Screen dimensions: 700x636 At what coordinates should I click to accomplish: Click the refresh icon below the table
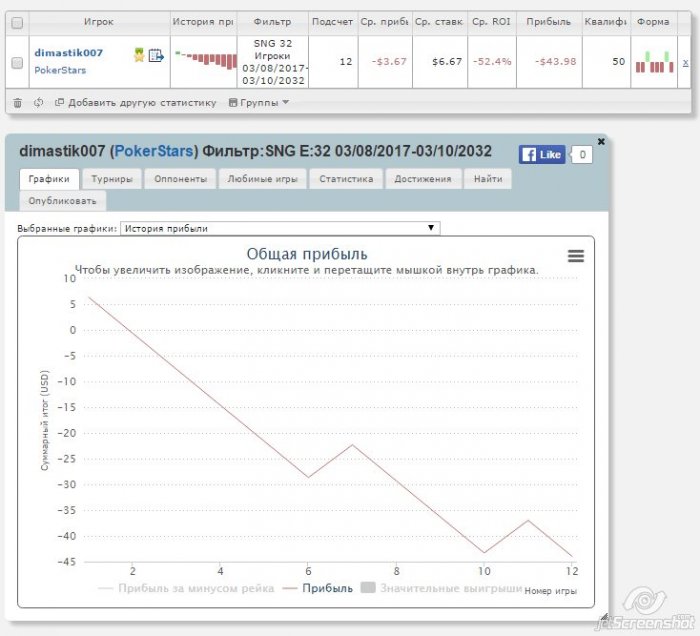(x=38, y=103)
